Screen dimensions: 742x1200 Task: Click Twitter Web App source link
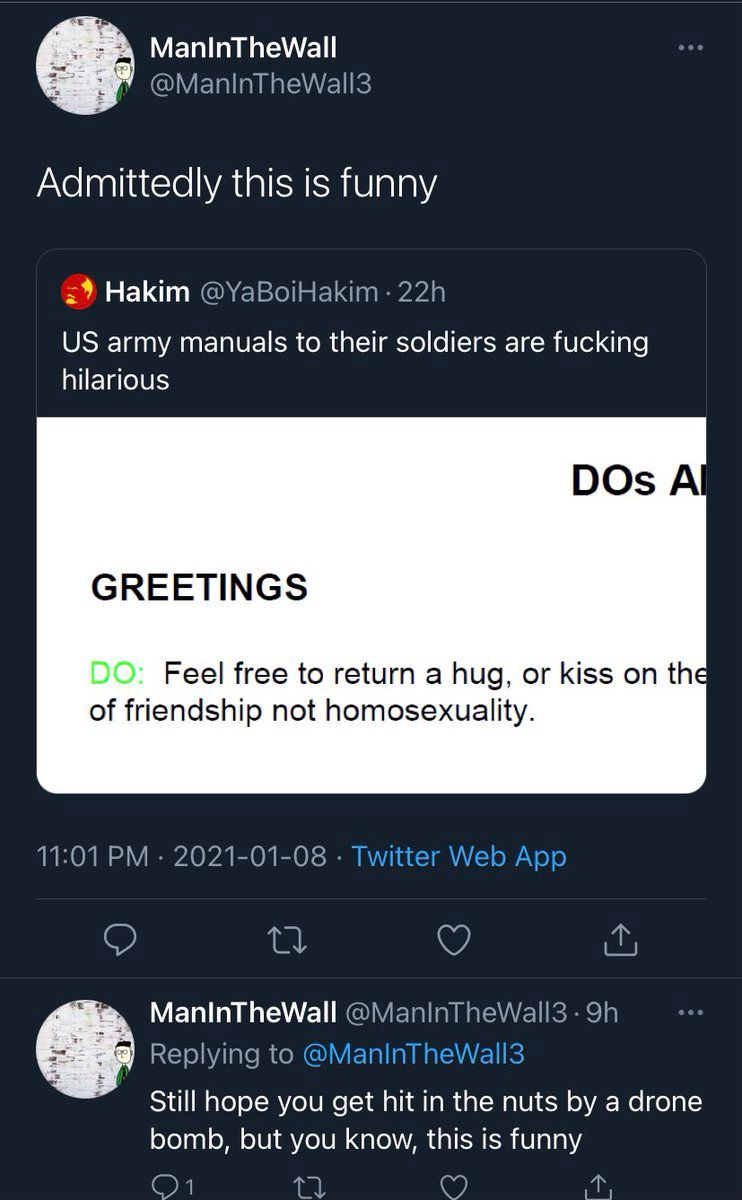pyautogui.click(x=459, y=856)
